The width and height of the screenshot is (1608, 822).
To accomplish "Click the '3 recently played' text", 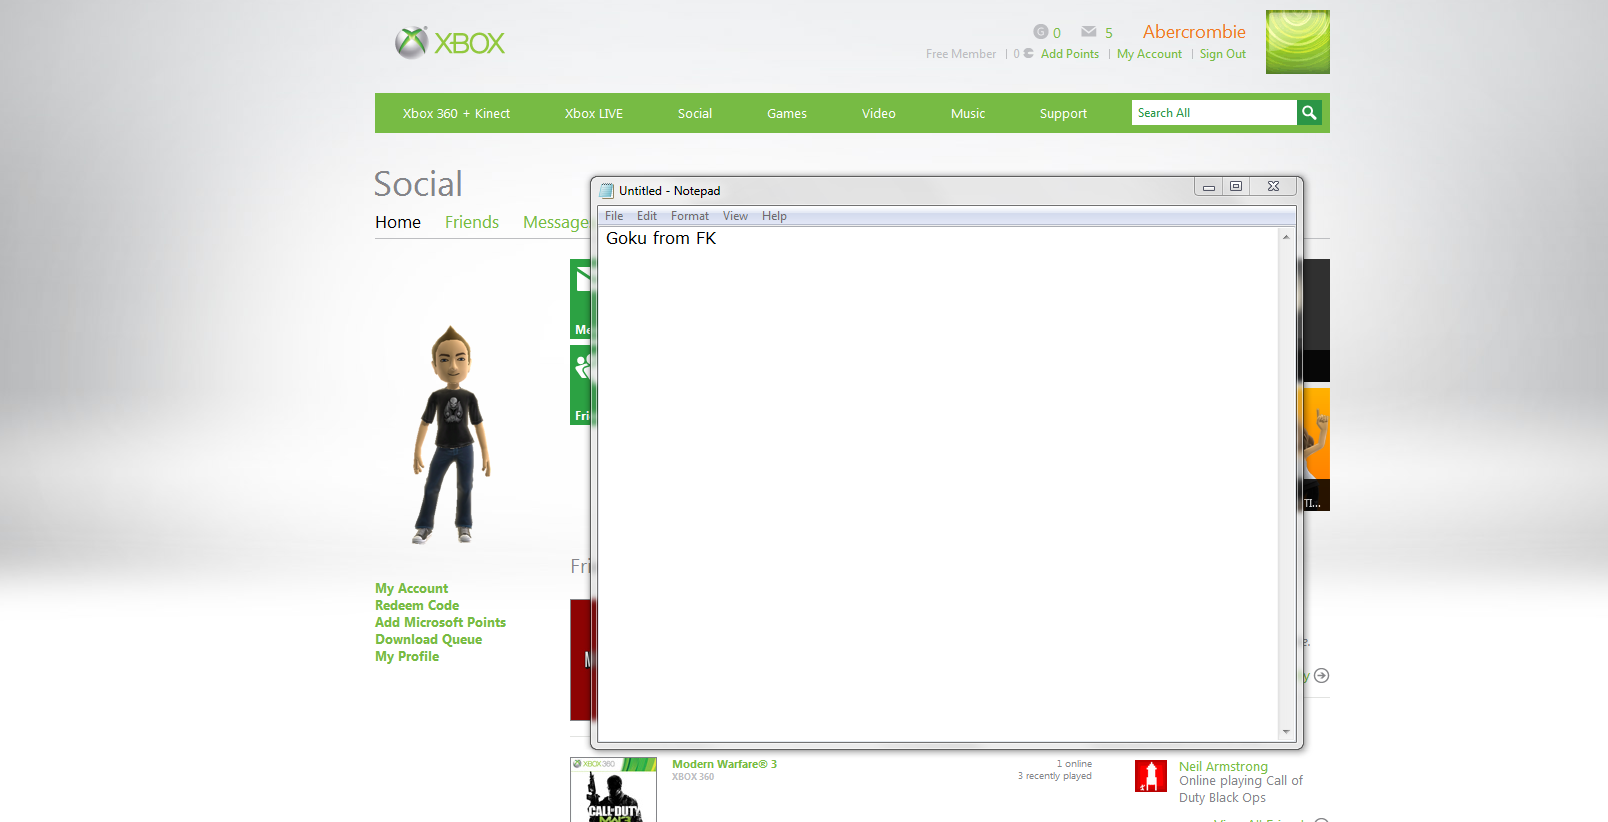I will click(x=1055, y=776).
